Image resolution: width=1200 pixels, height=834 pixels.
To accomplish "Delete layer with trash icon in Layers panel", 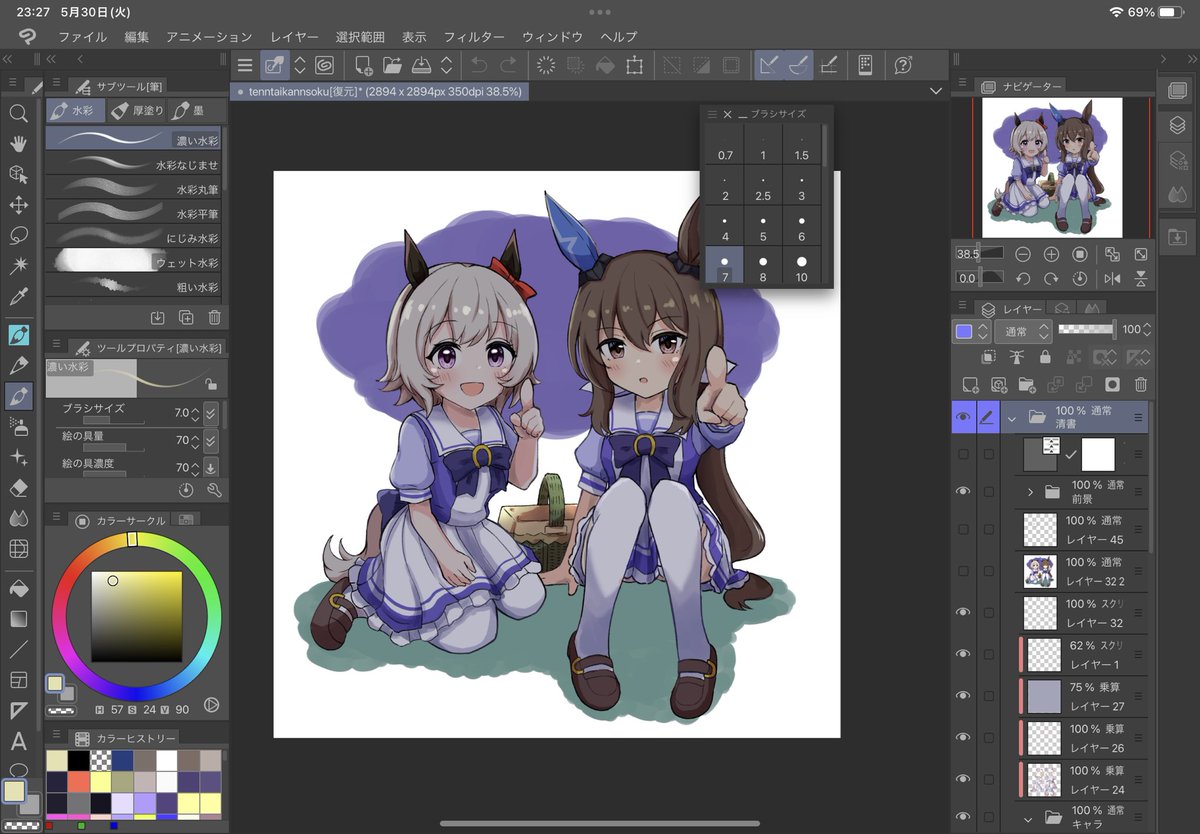I will [1140, 384].
